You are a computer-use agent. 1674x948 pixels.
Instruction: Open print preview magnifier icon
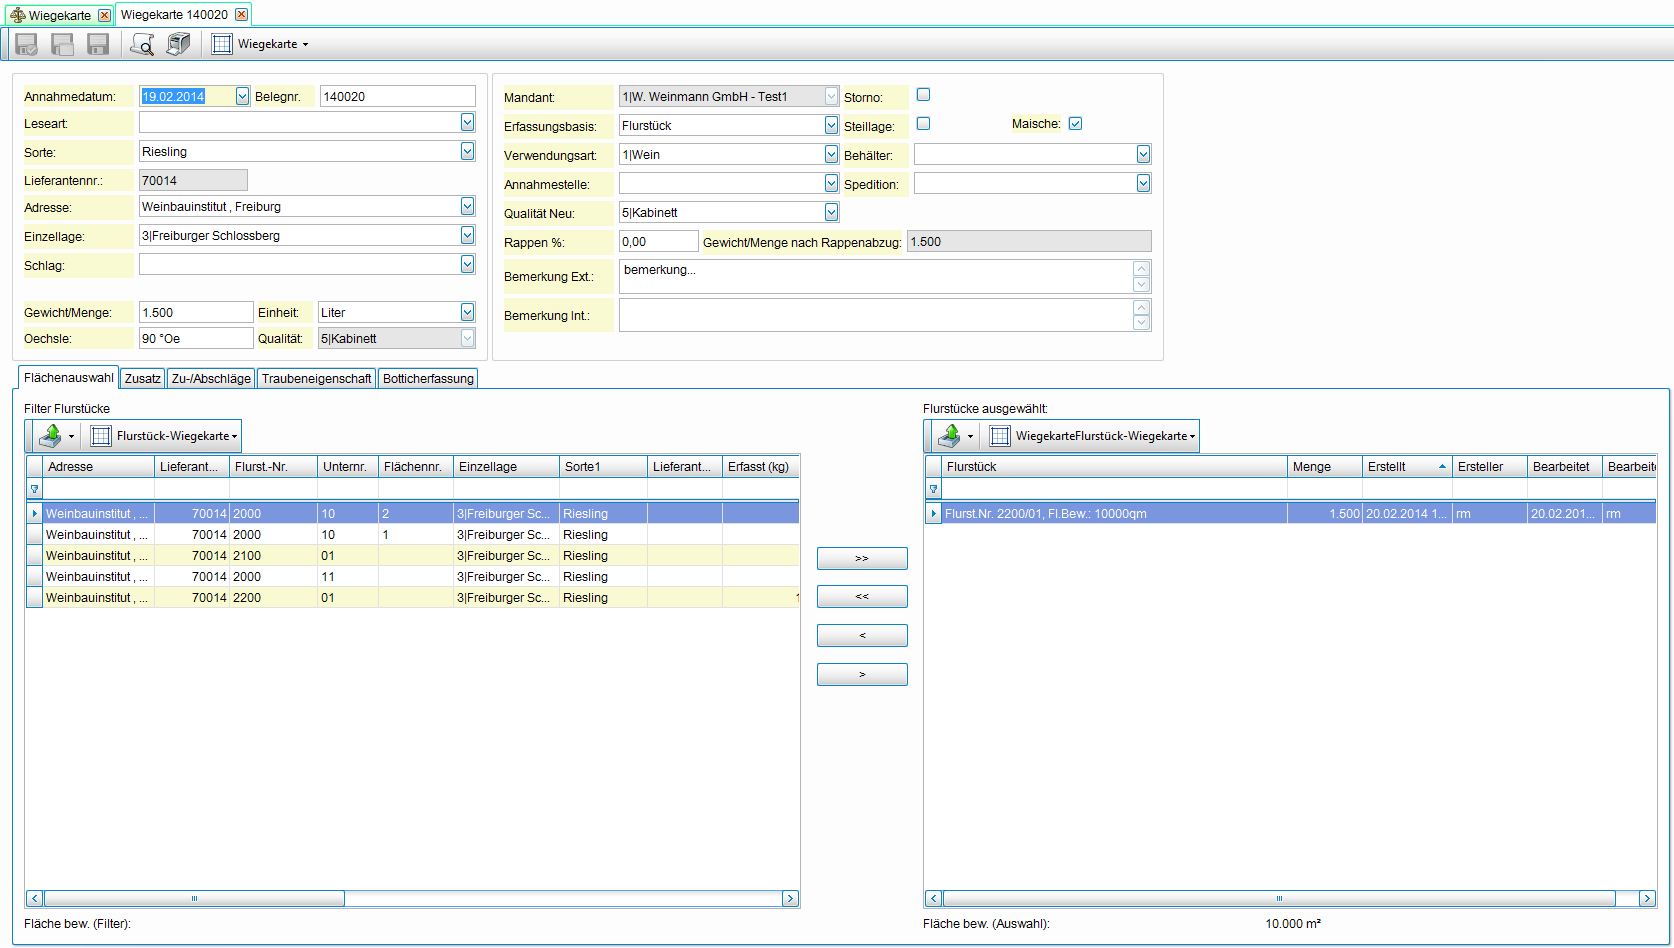pos(142,44)
